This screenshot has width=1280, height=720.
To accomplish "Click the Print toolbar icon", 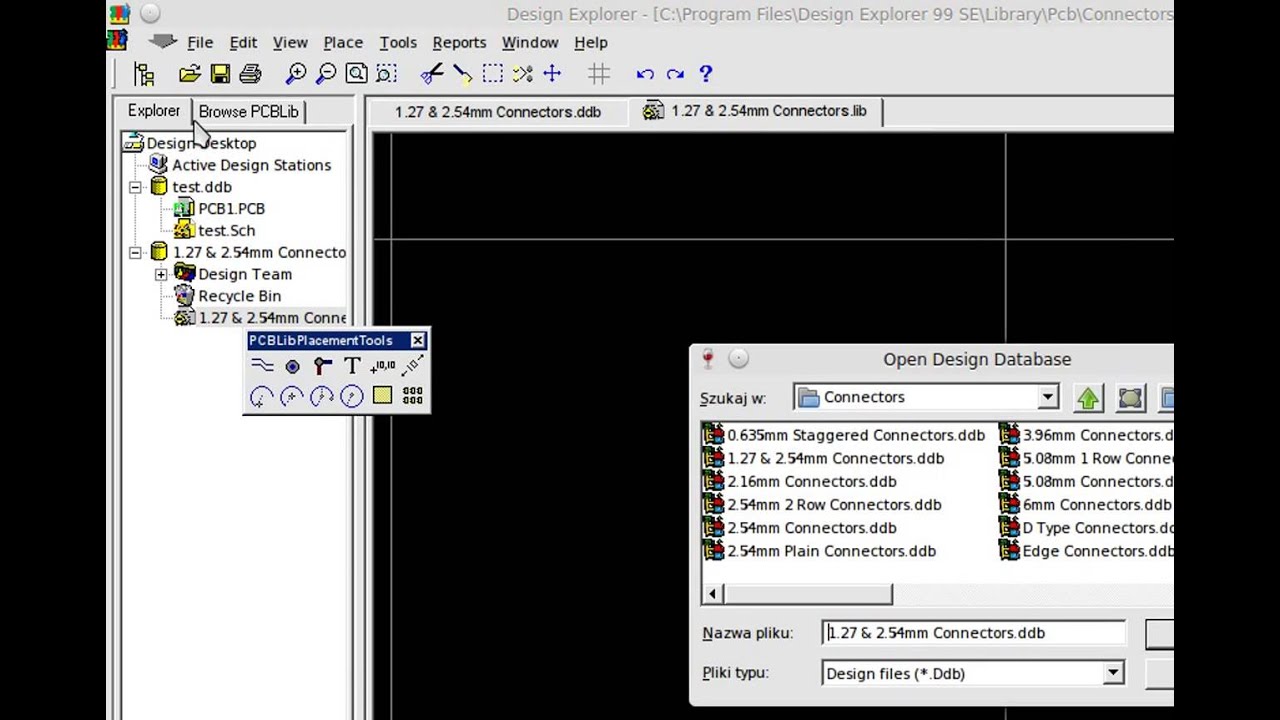I will pyautogui.click(x=250, y=74).
